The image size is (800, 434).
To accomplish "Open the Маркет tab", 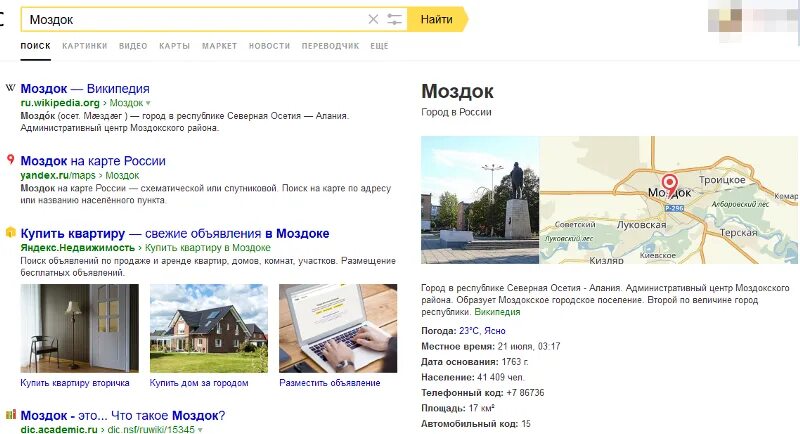I will [219, 46].
